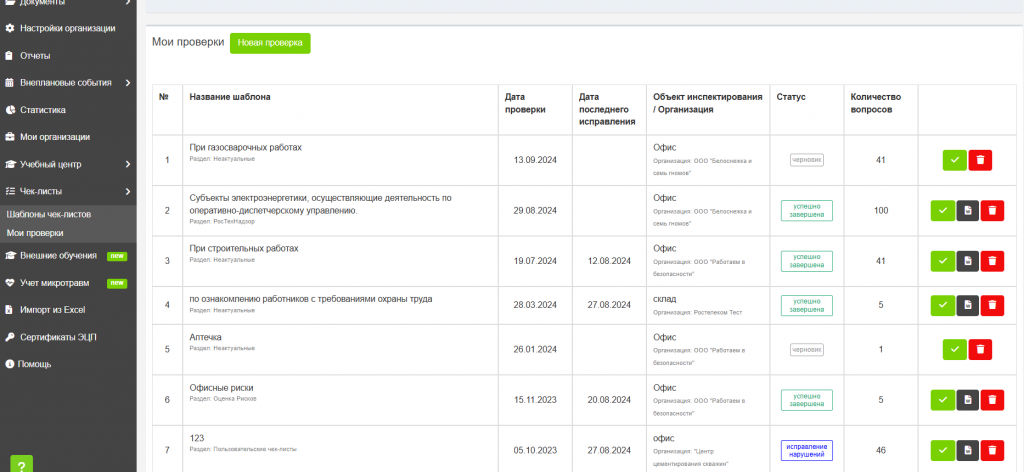Click the green question mark help icon
The width and height of the screenshot is (1024, 472).
click(22, 464)
